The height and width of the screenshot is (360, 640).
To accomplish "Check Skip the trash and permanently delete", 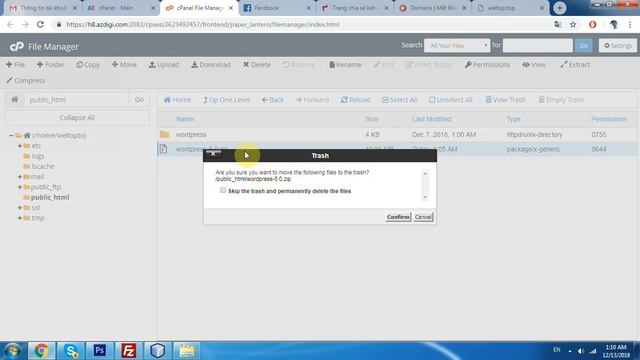I will (x=223, y=190).
